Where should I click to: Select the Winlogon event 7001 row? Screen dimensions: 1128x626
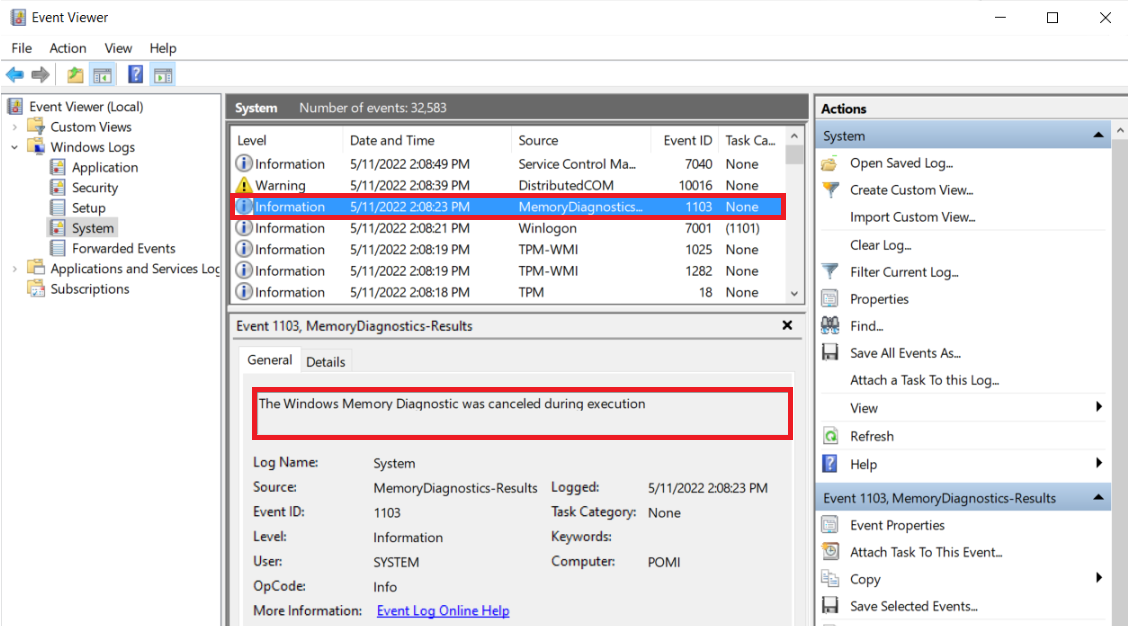(508, 228)
